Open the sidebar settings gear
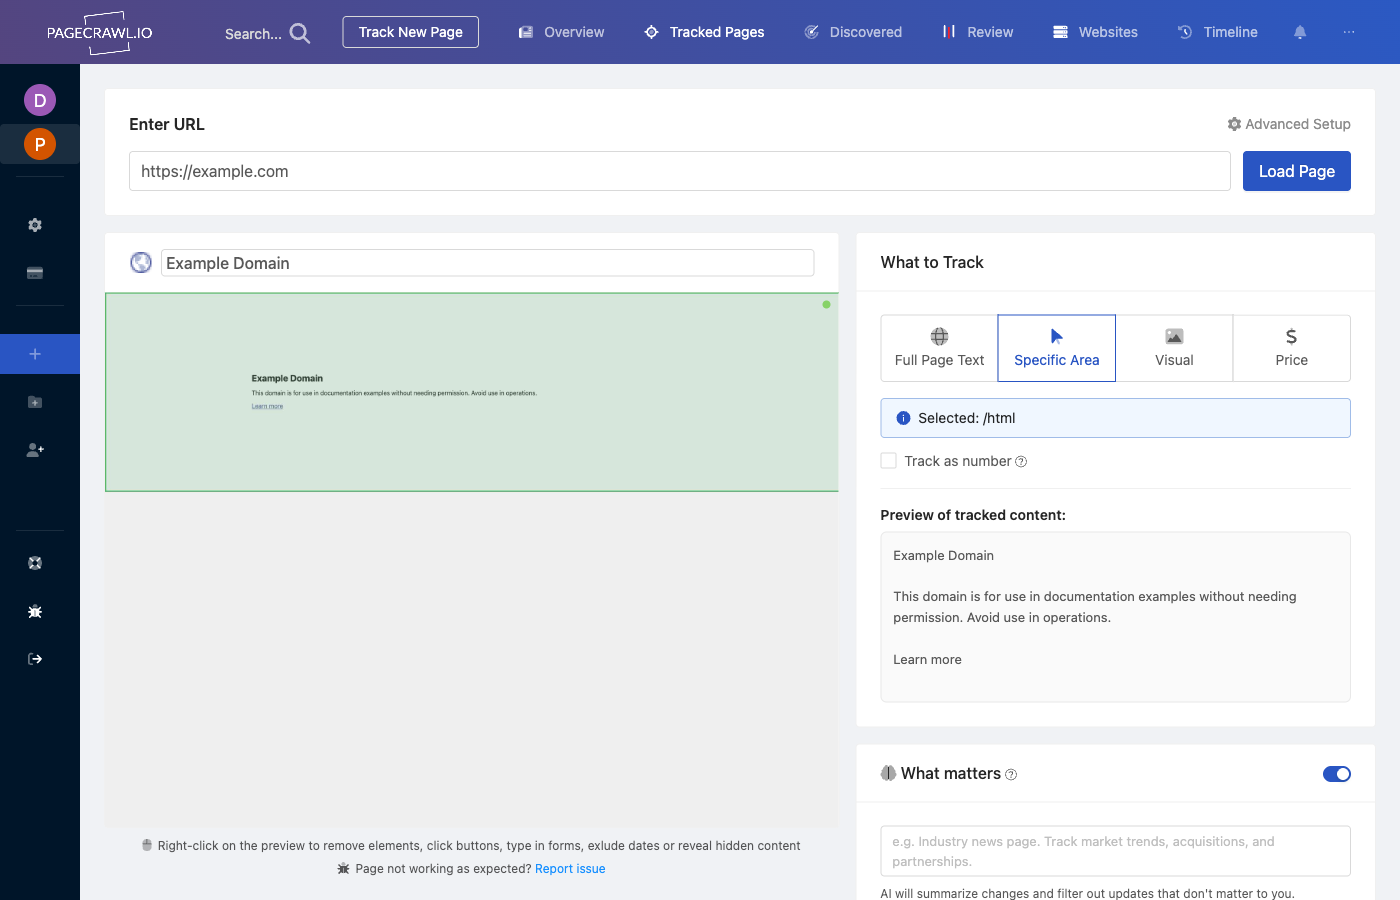Viewport: 1400px width, 900px height. (35, 225)
